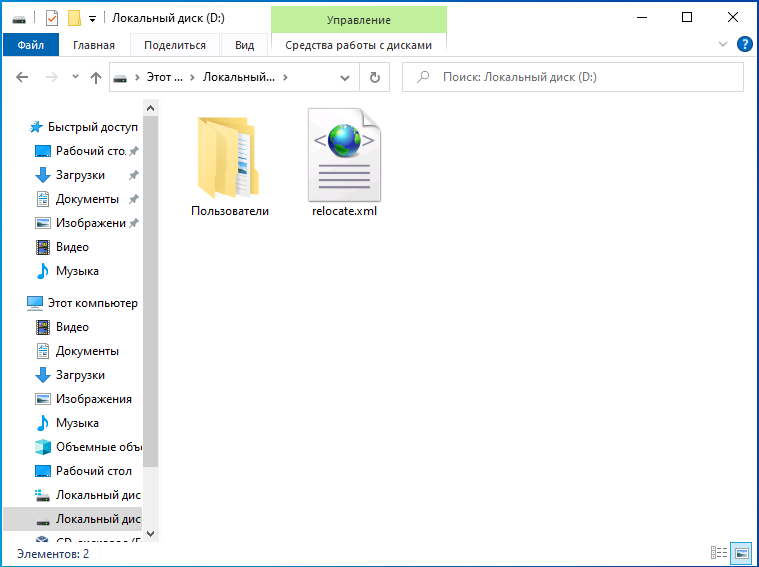Switch to the Главная ribbon tab
This screenshot has height=567, width=759.
pyautogui.click(x=94, y=45)
